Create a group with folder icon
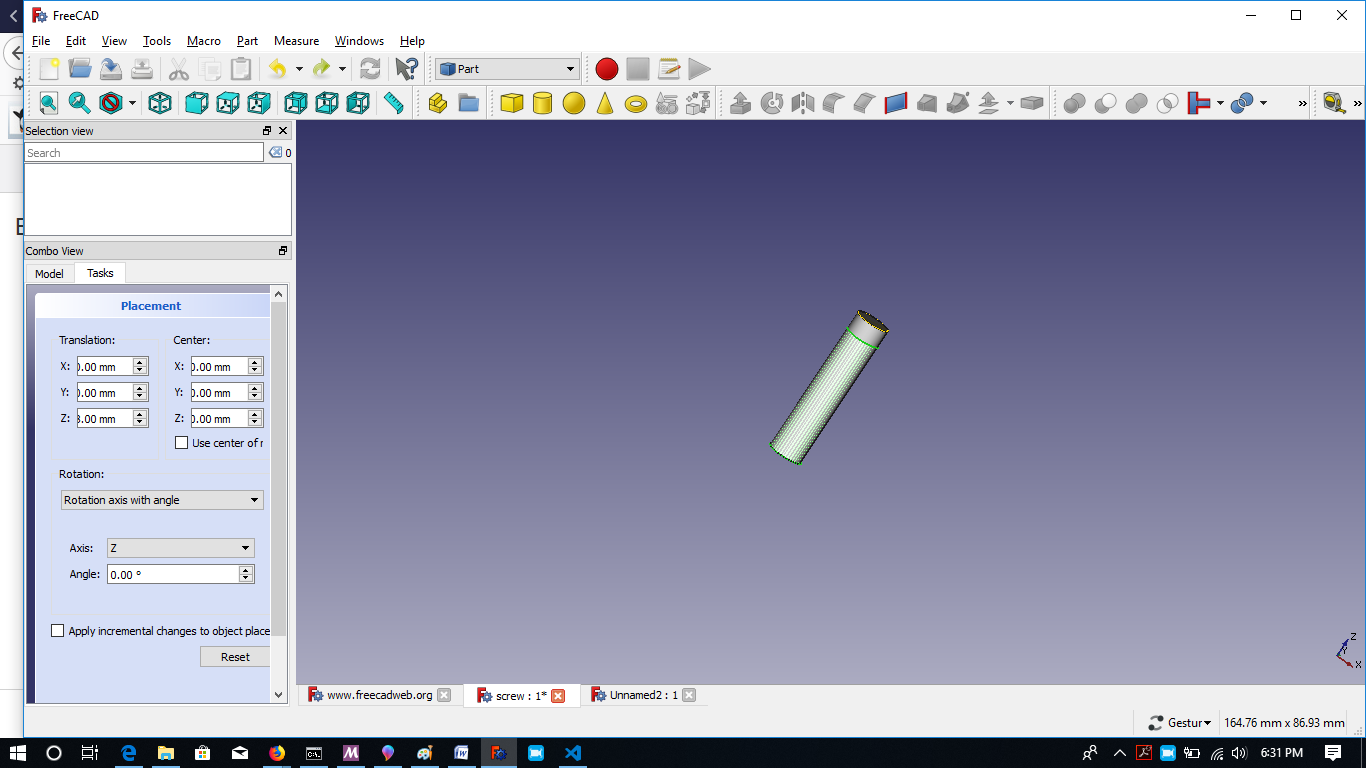 point(469,103)
